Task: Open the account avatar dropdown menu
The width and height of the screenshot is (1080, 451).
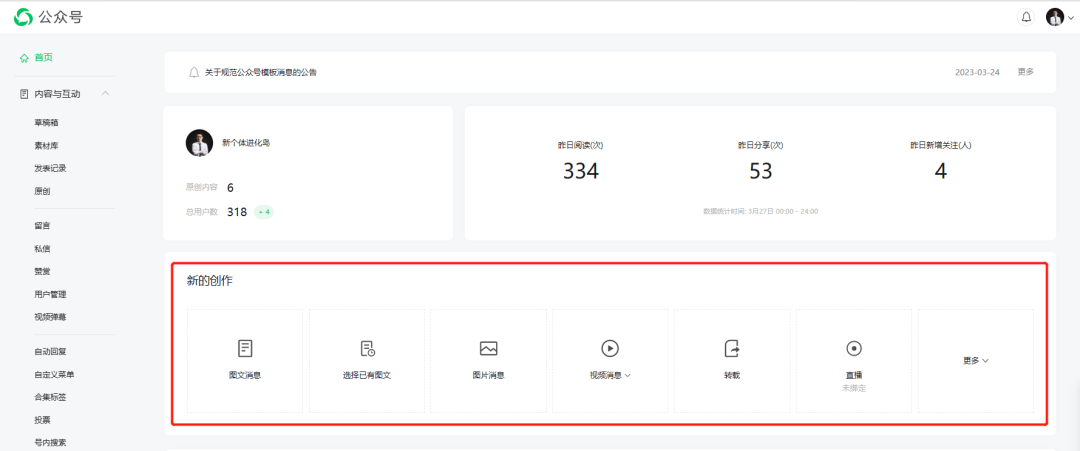Action: click(x=1060, y=17)
